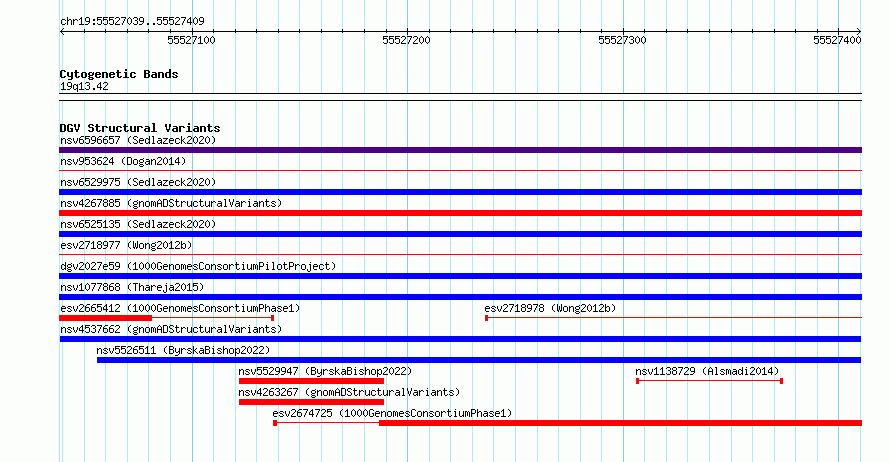
Task: Click the 55527200 ruler position
Action: [406, 40]
